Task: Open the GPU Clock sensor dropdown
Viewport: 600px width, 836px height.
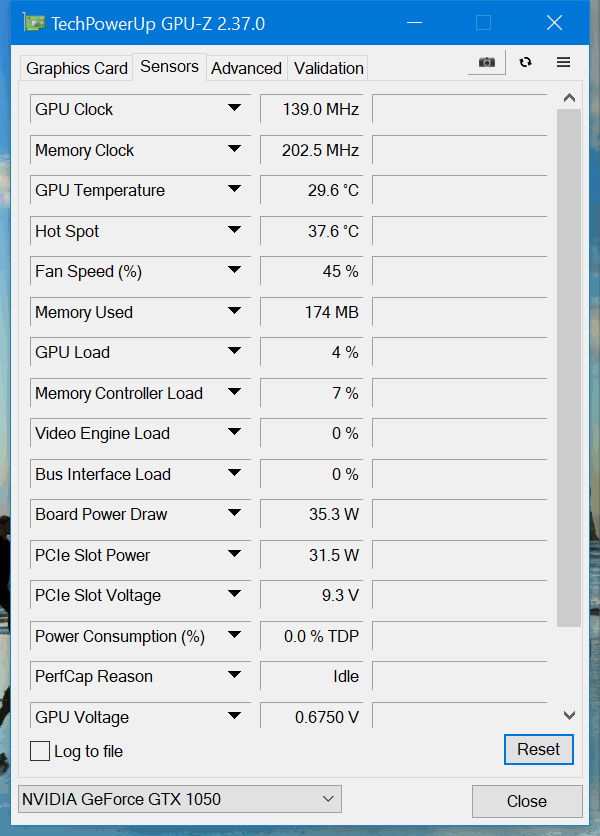Action: 234,108
